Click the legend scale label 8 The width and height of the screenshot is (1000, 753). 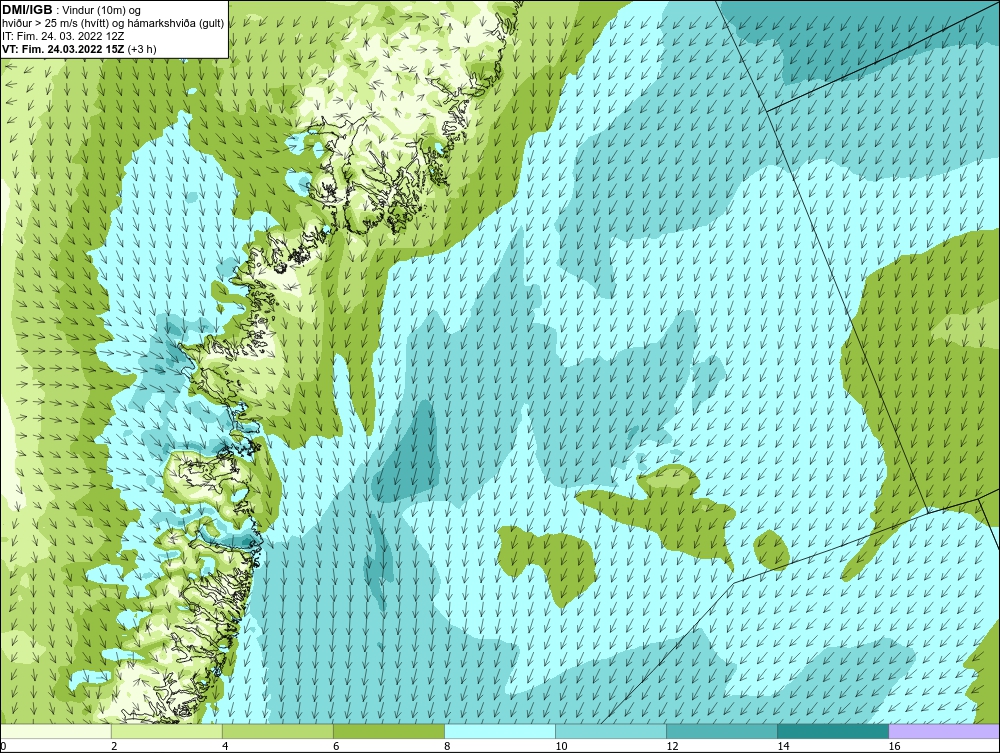(x=448, y=747)
